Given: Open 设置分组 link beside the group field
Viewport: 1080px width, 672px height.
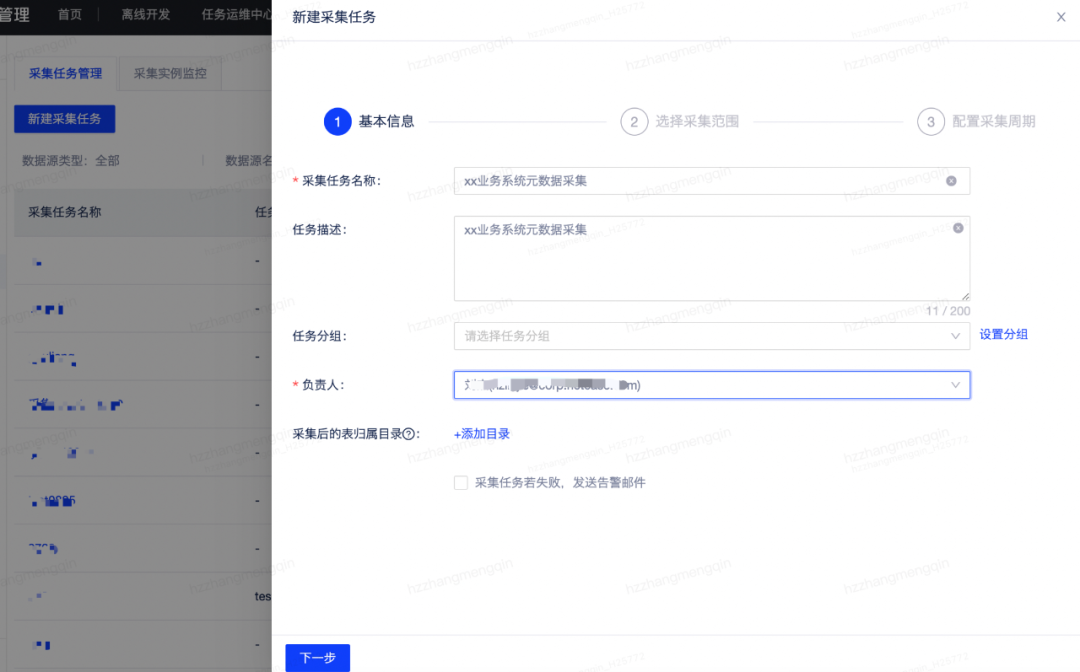Looking at the screenshot, I should tap(1003, 334).
